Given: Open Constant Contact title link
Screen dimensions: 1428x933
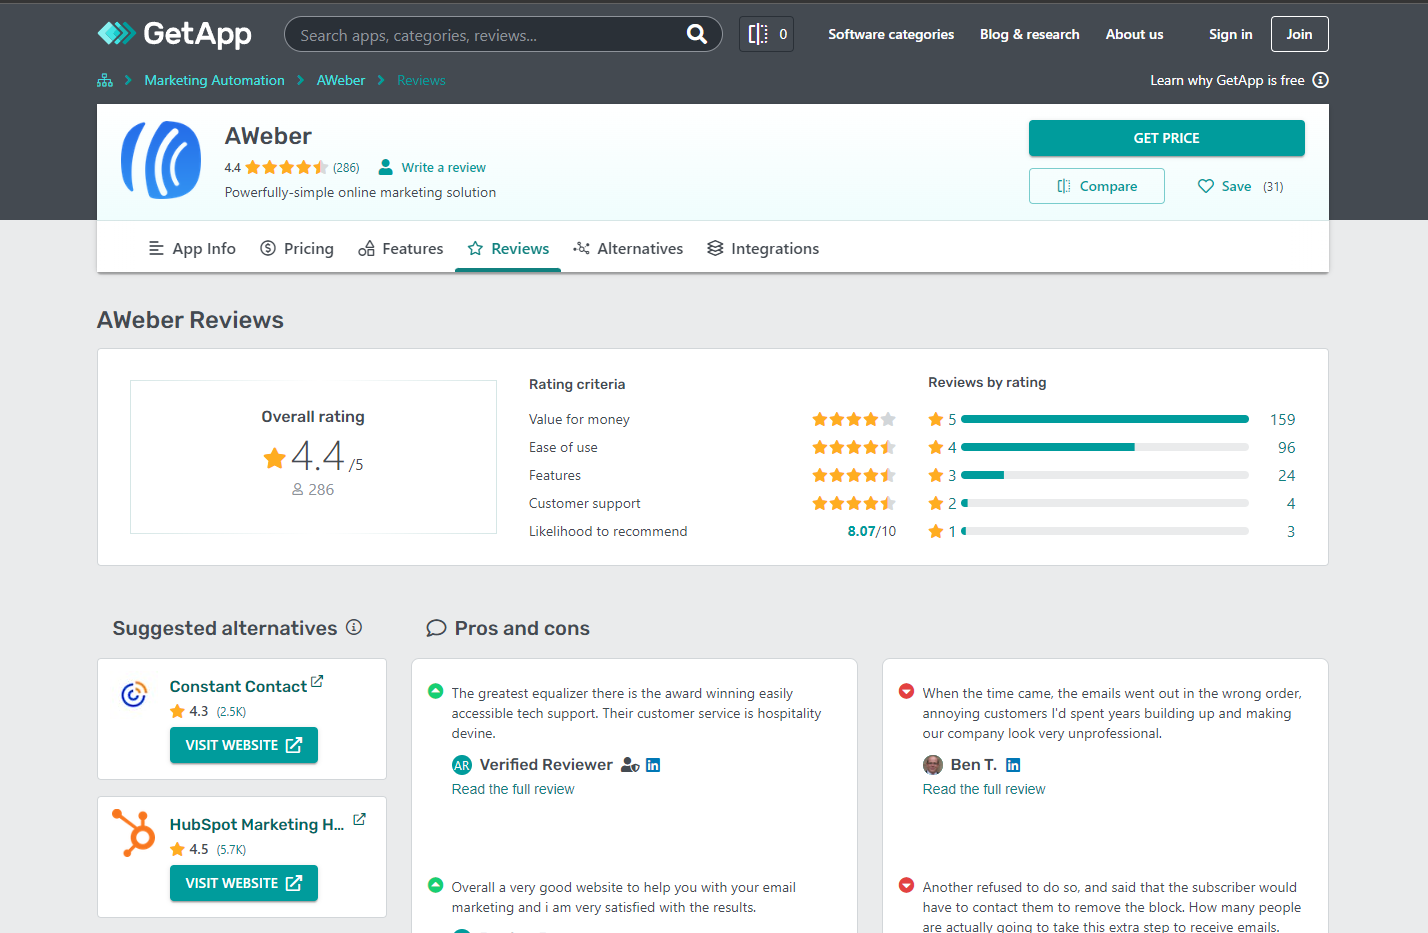Looking at the screenshot, I should coord(238,686).
